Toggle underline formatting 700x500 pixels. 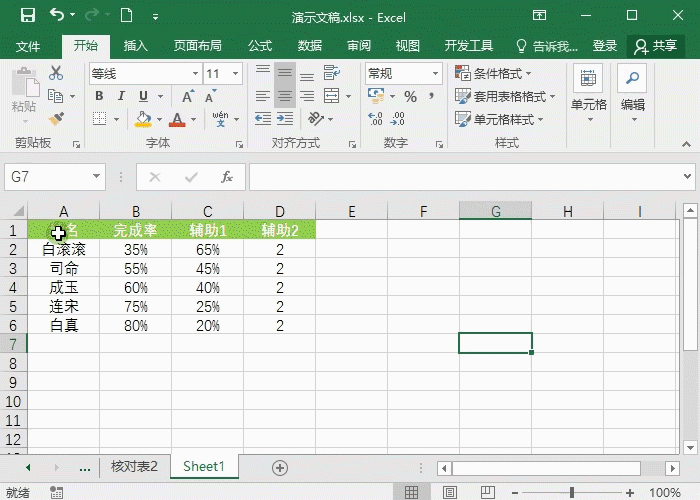(x=143, y=96)
